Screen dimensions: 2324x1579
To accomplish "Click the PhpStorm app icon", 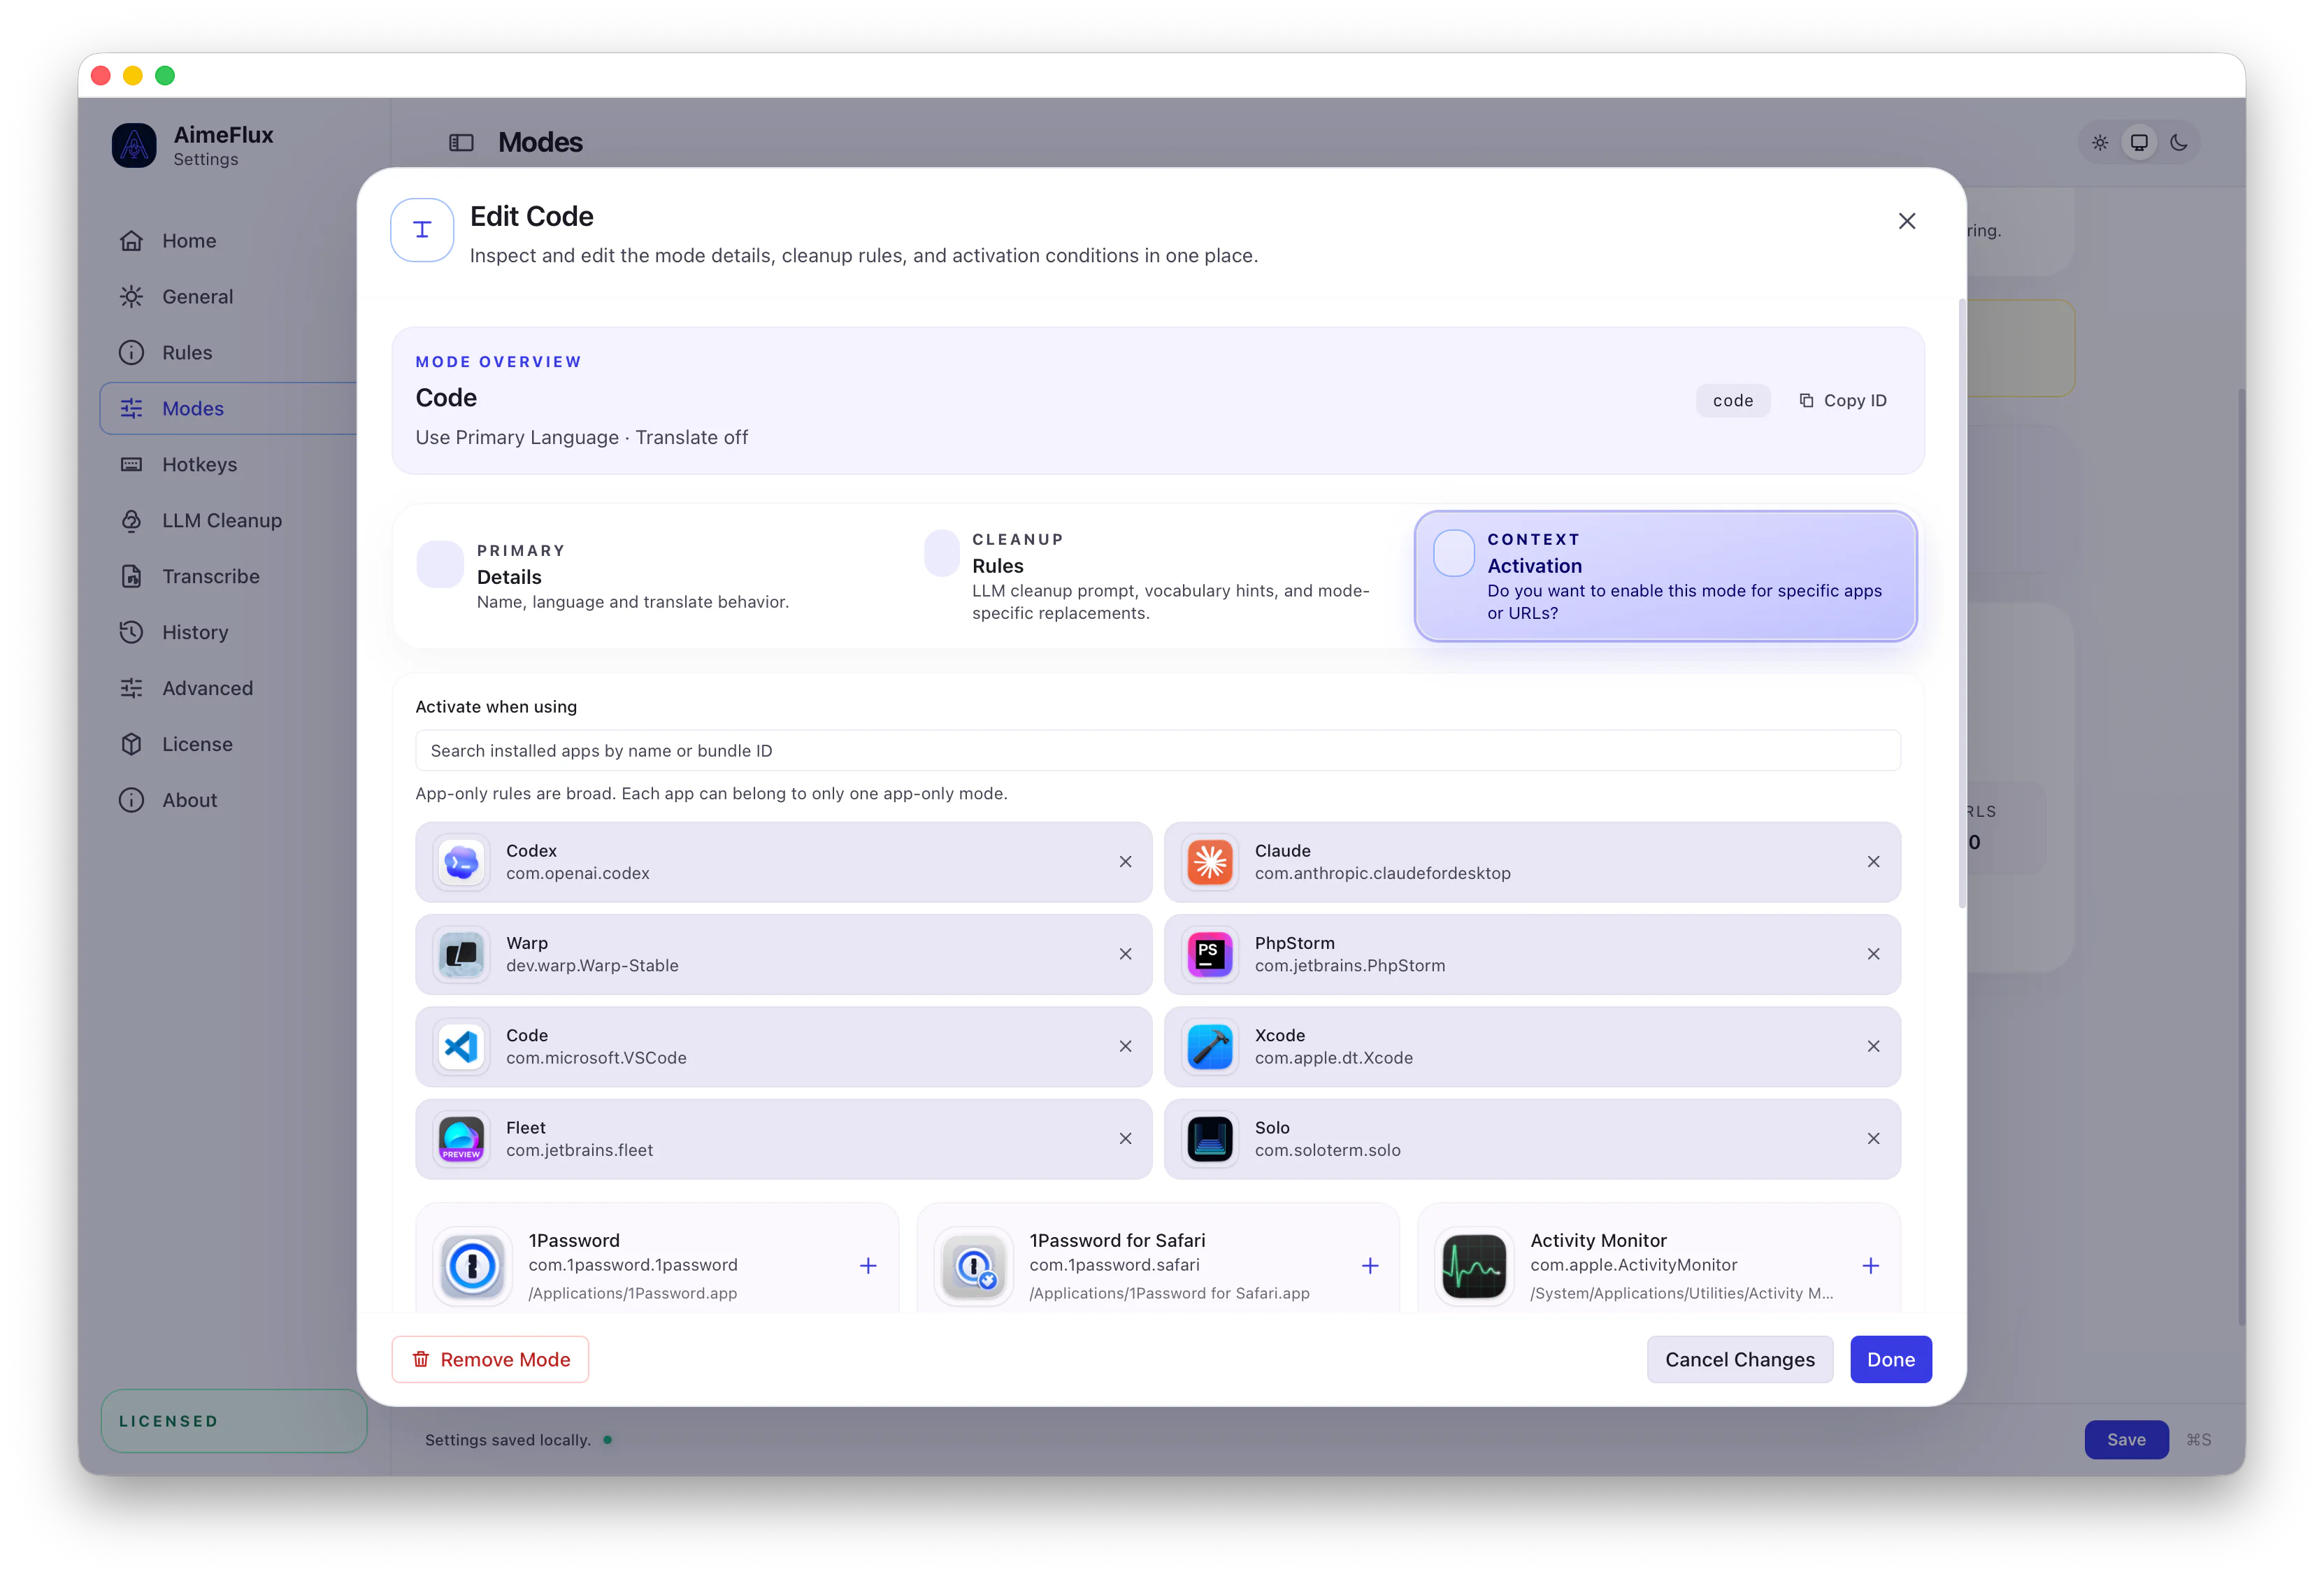I will pyautogui.click(x=1209, y=954).
